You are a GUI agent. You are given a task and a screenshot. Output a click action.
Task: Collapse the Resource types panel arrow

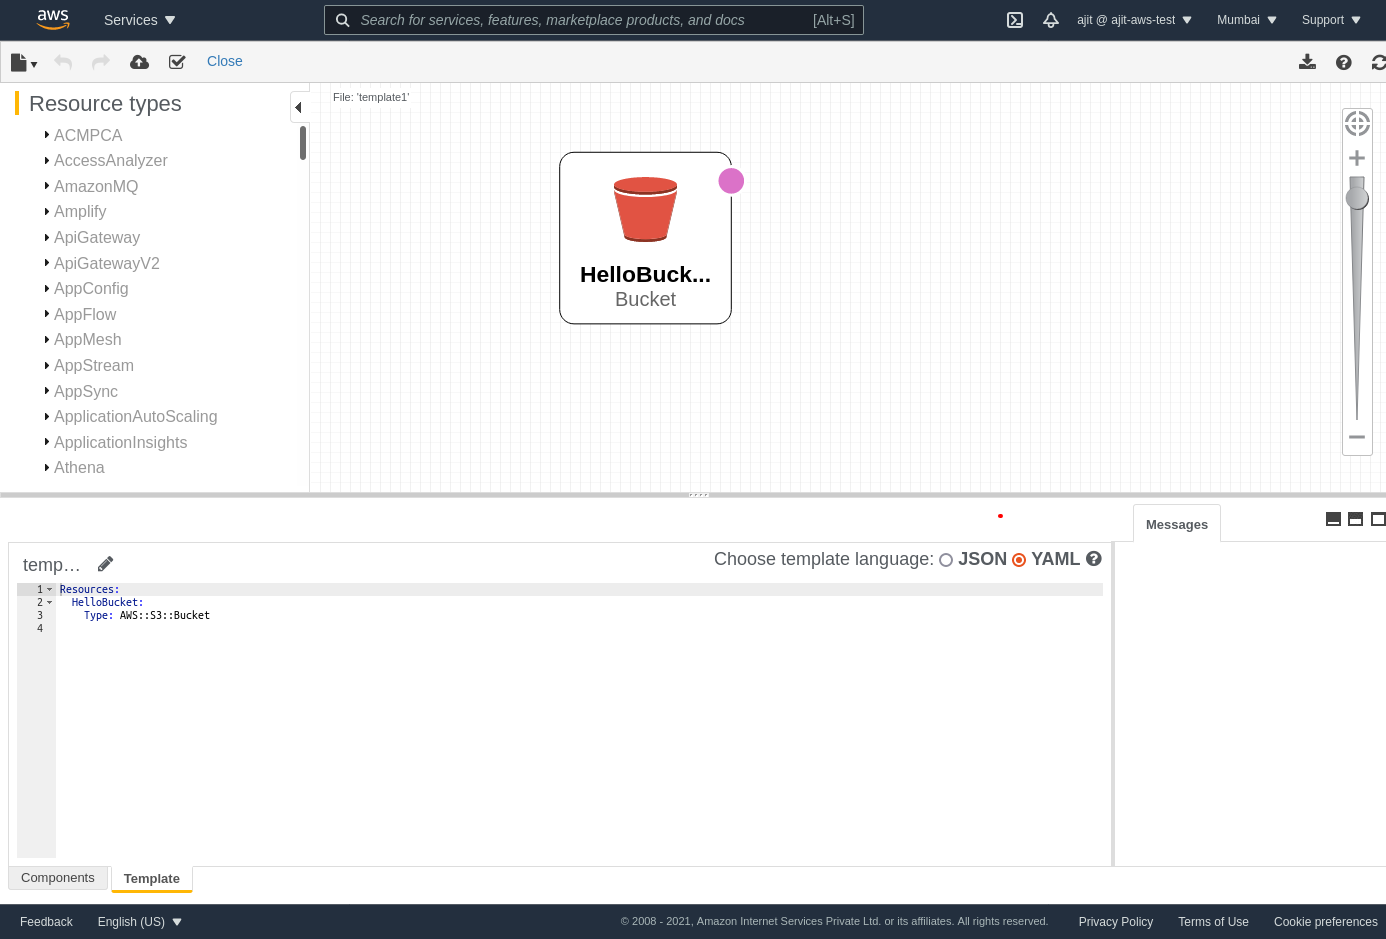(298, 108)
